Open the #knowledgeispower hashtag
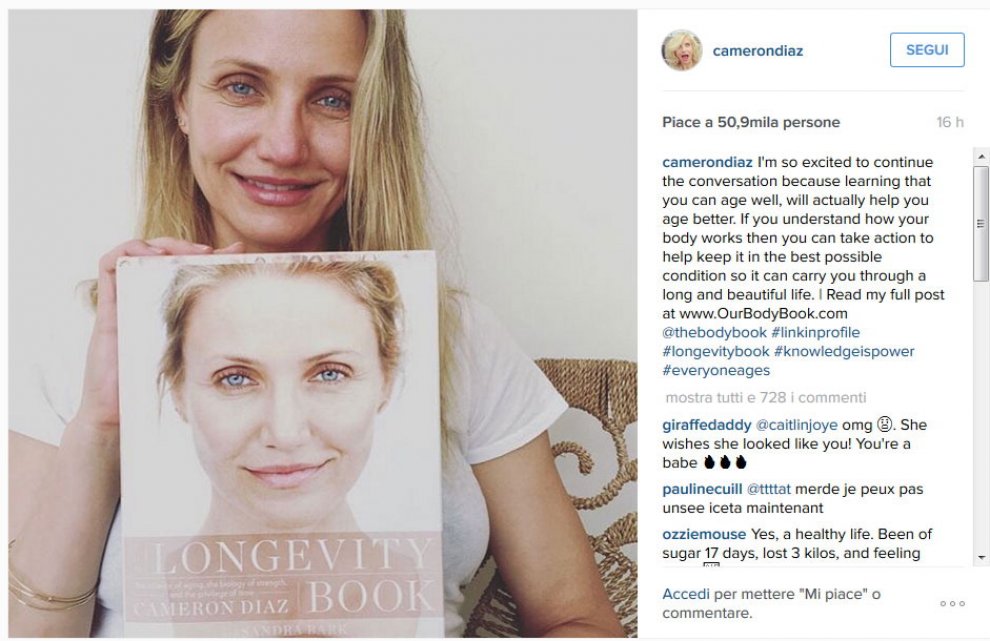 pyautogui.click(x=844, y=351)
